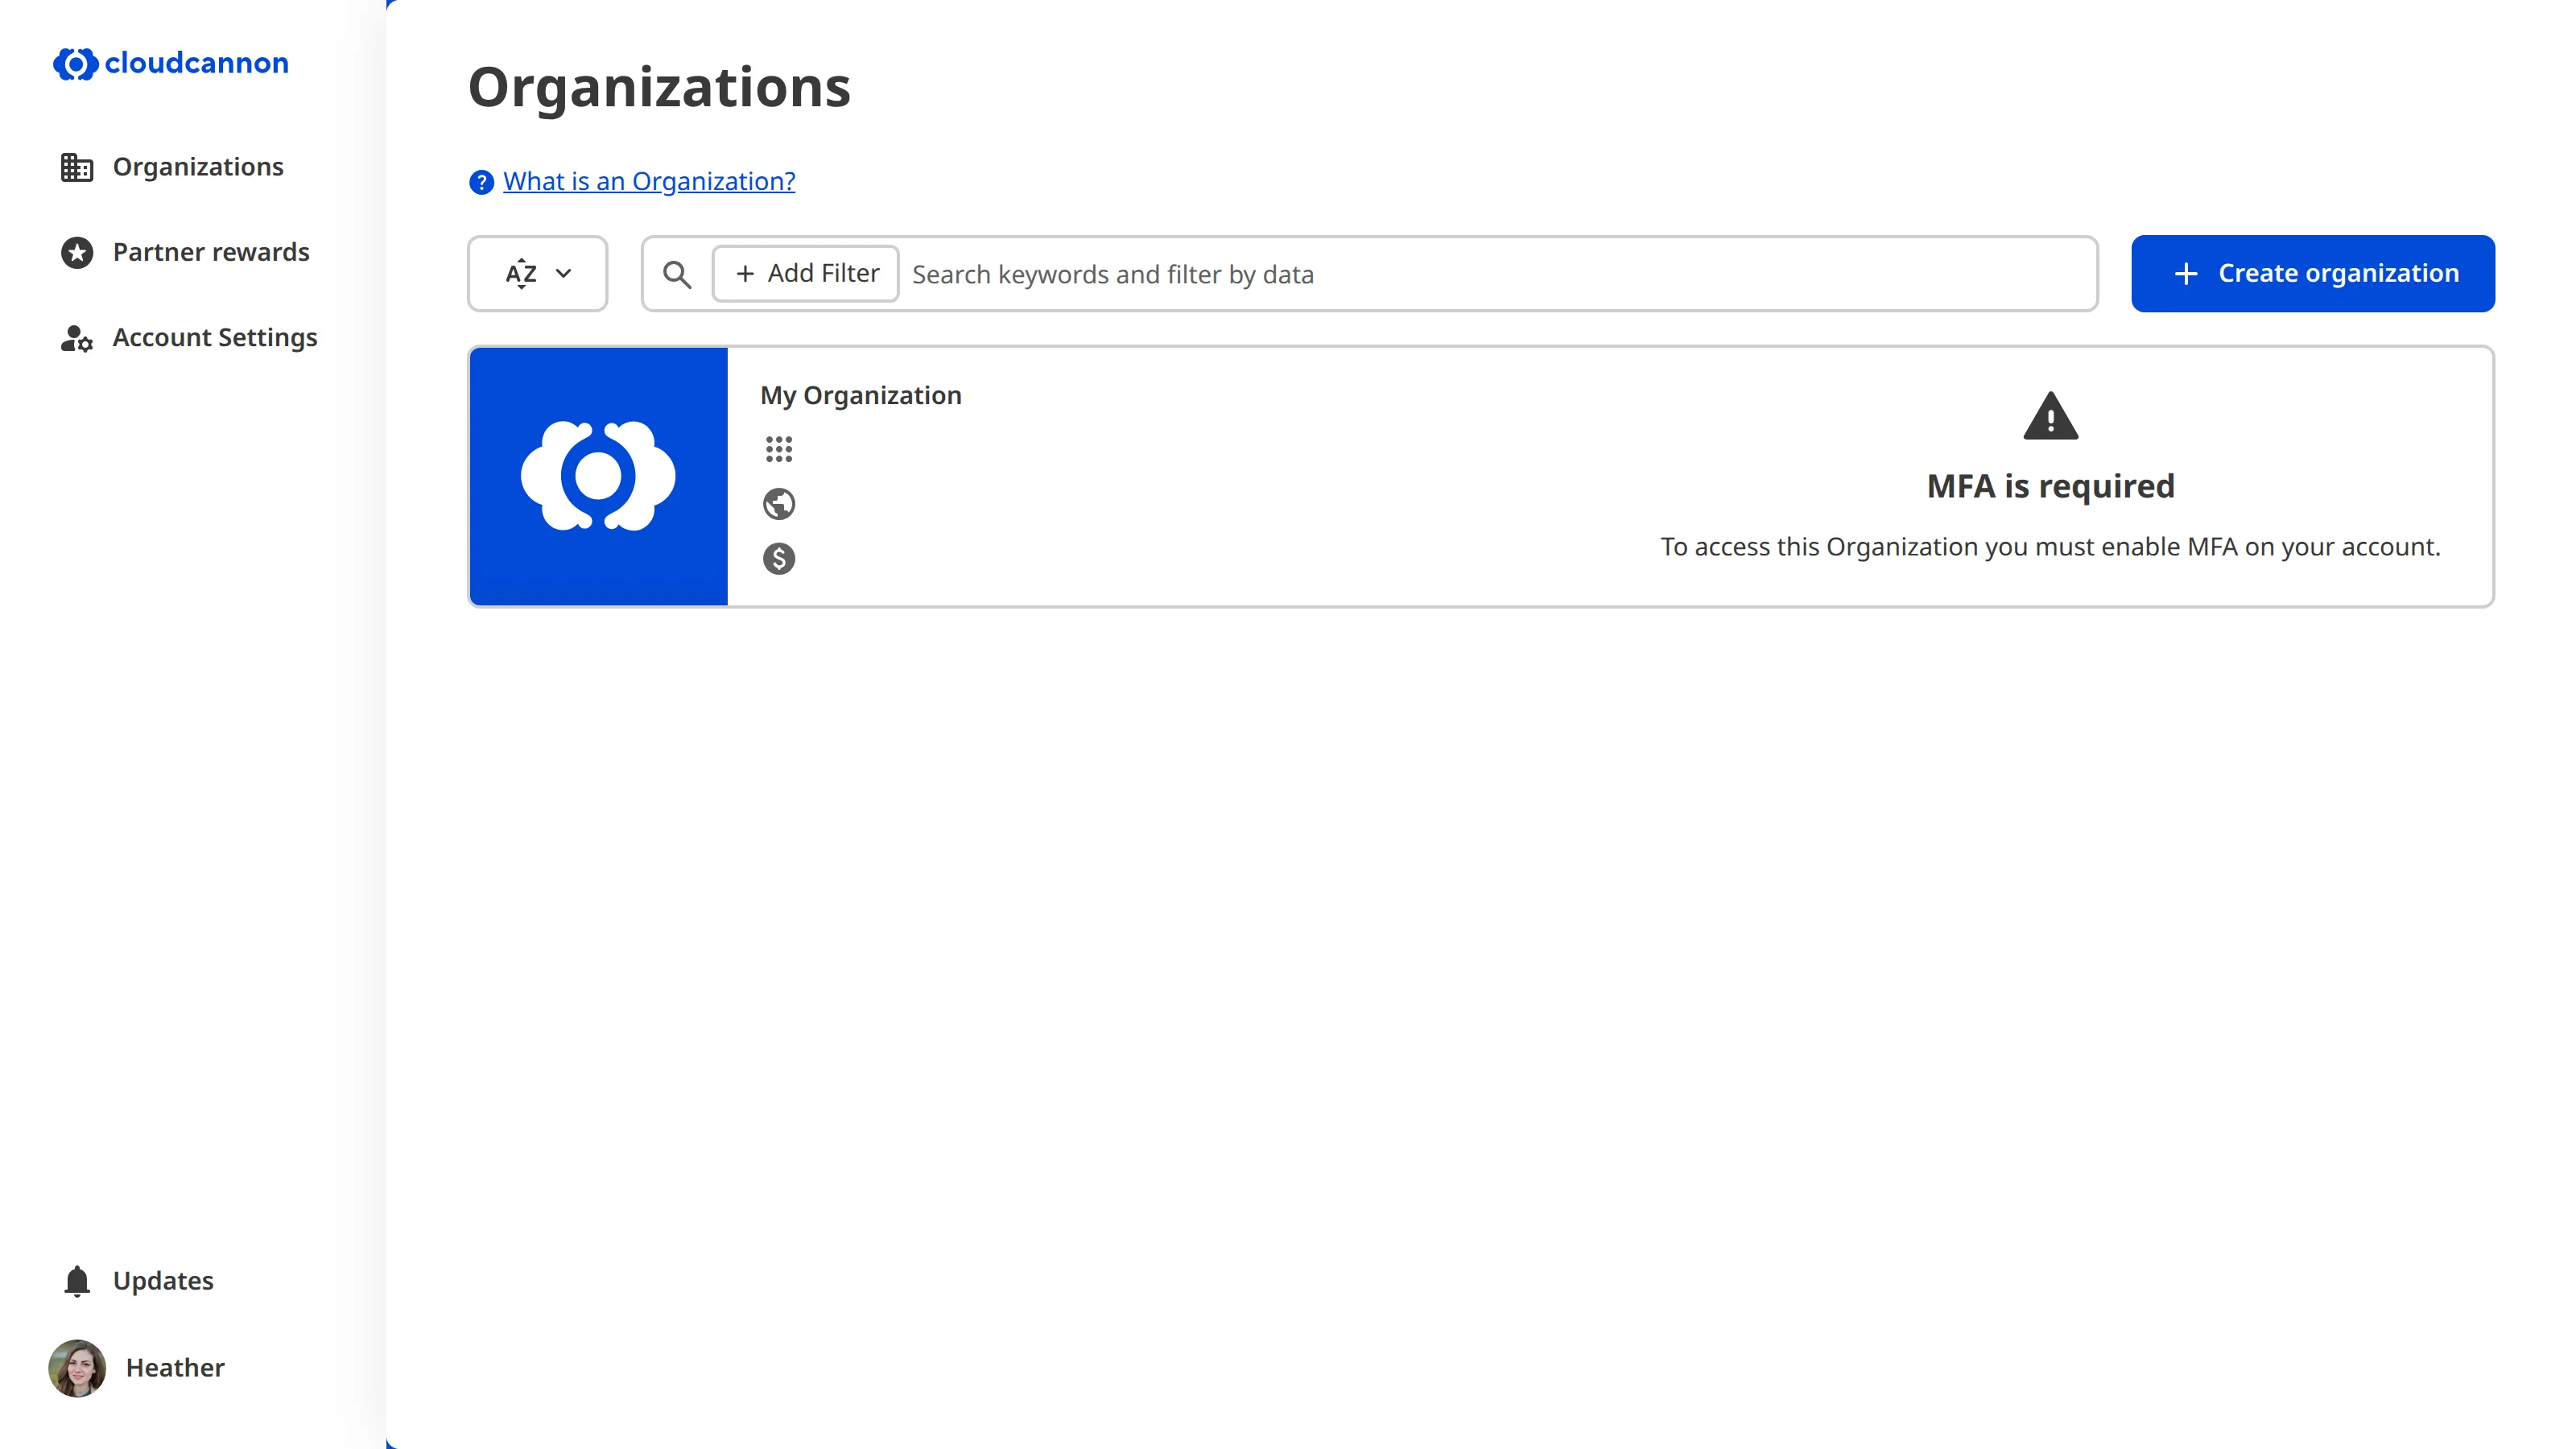Screen dimensions: 2576x1449
Task: Open the A-Z sort order dropdown
Action: point(537,273)
